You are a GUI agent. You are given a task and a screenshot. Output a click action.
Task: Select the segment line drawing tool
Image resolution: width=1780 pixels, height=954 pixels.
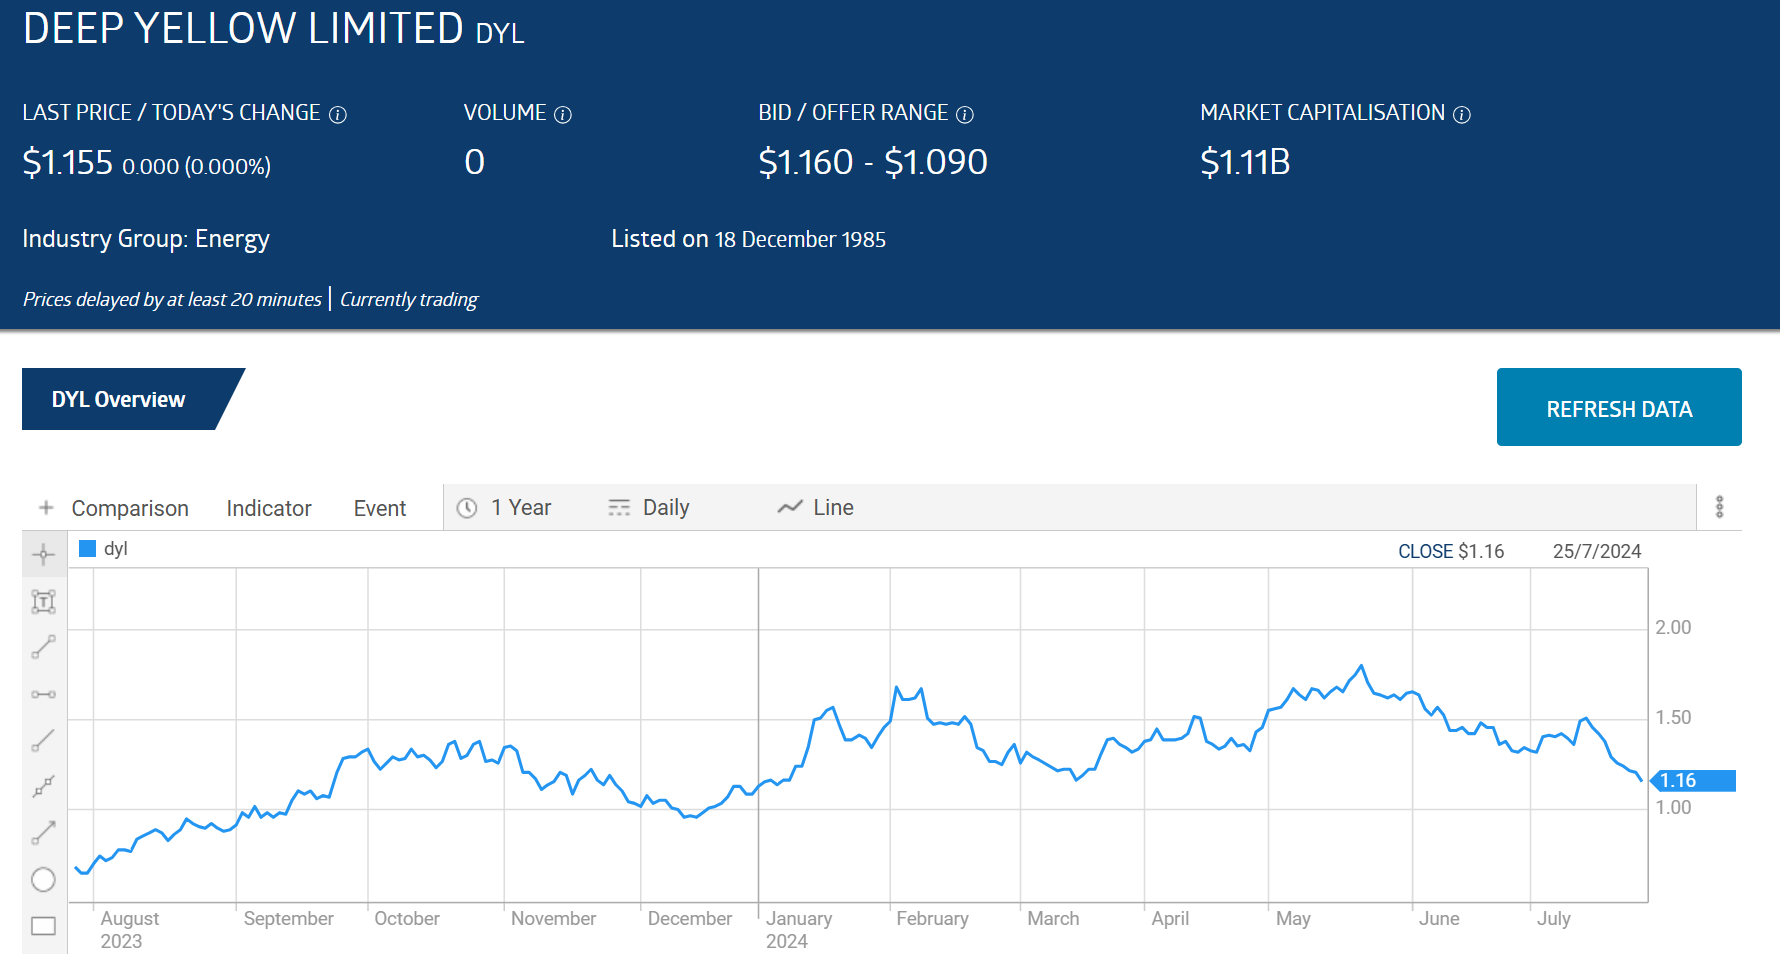point(43,647)
